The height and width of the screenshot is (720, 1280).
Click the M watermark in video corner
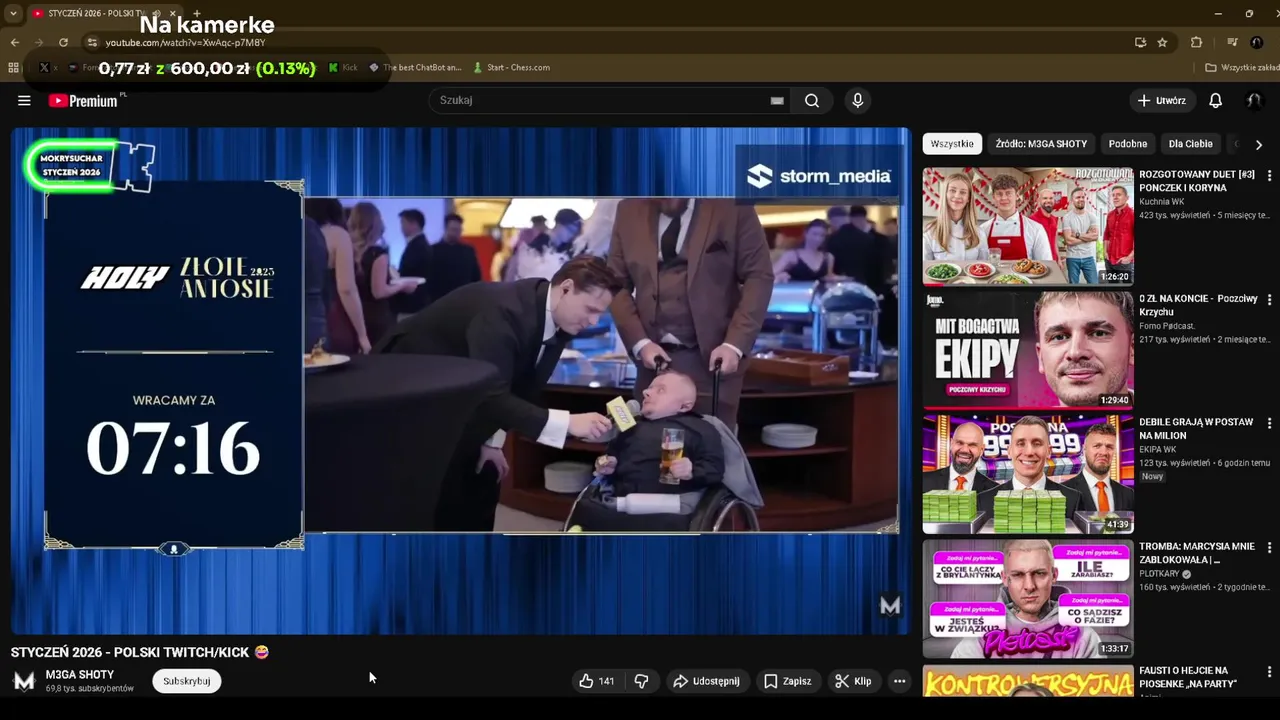(890, 606)
